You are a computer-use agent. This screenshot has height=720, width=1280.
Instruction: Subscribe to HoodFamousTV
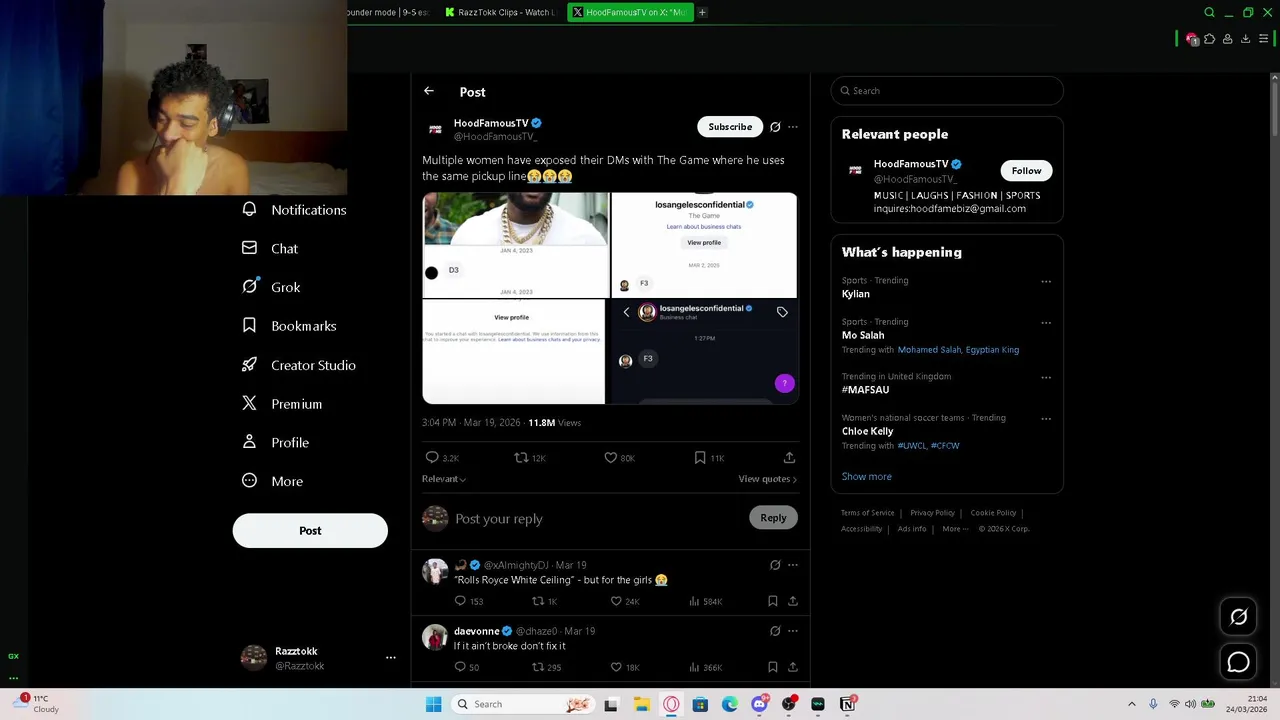click(730, 127)
